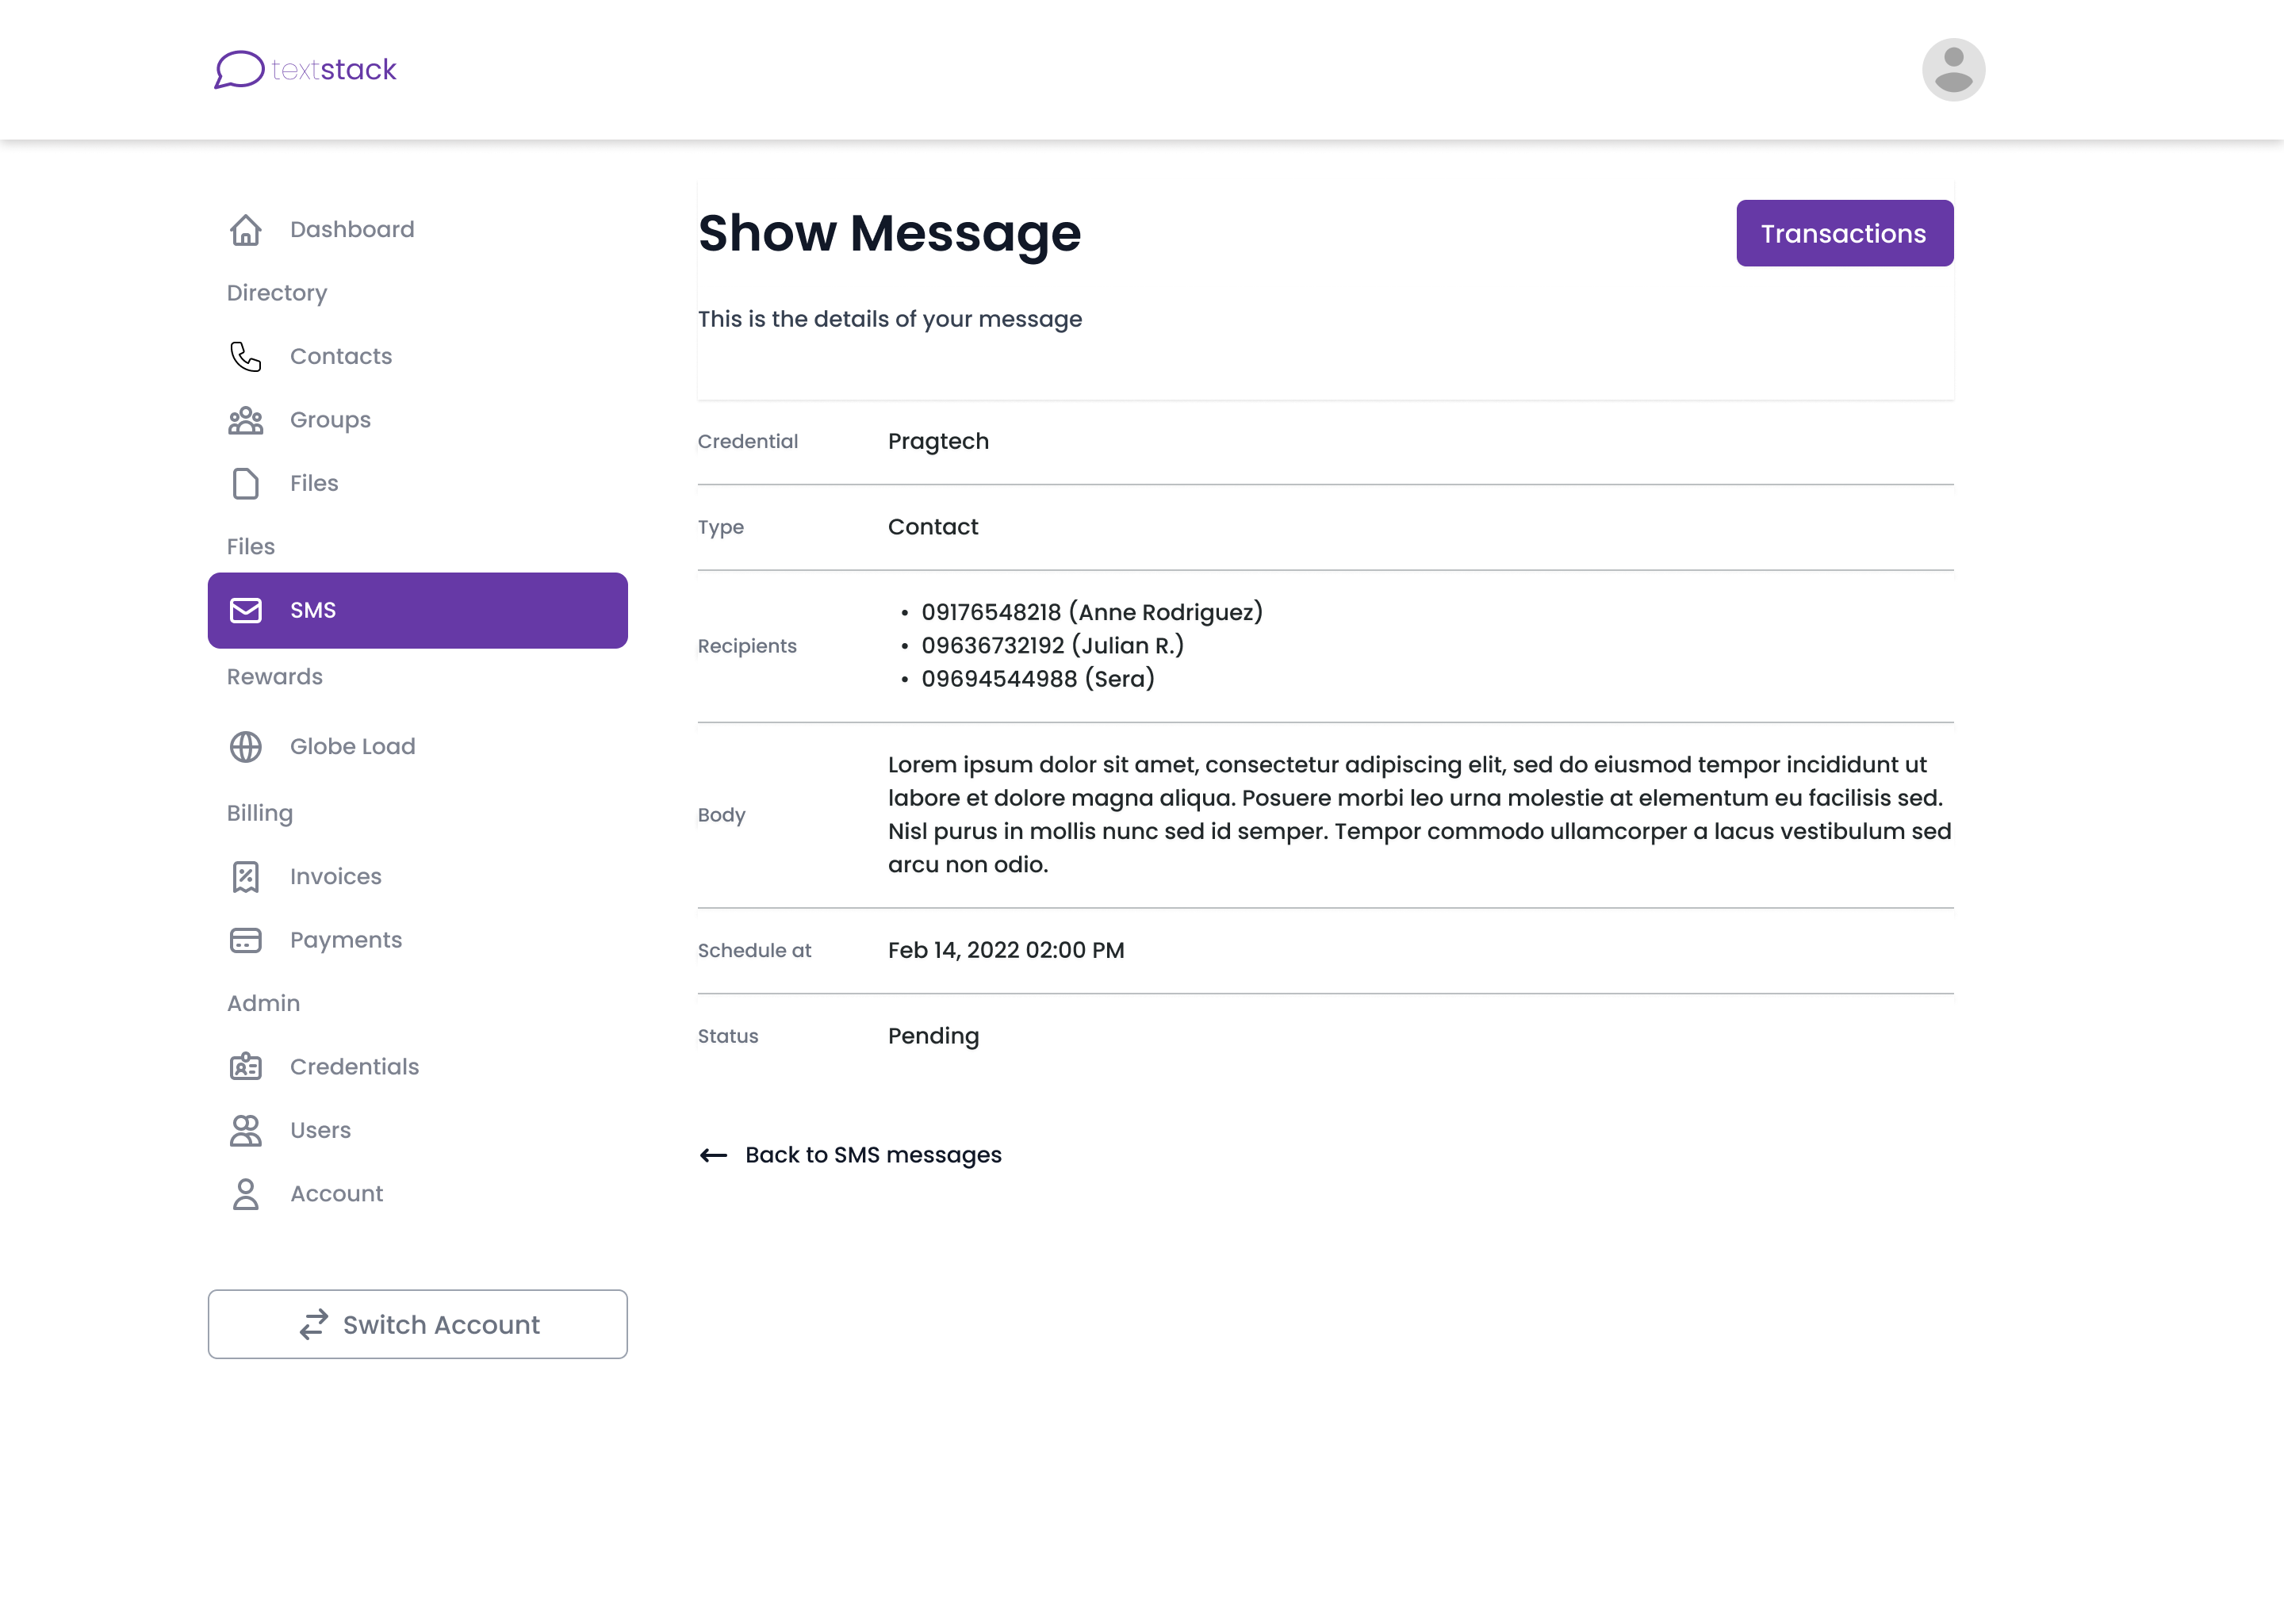This screenshot has width=2284, height=1624.
Task: Select the Dashboard home icon
Action: click(245, 229)
